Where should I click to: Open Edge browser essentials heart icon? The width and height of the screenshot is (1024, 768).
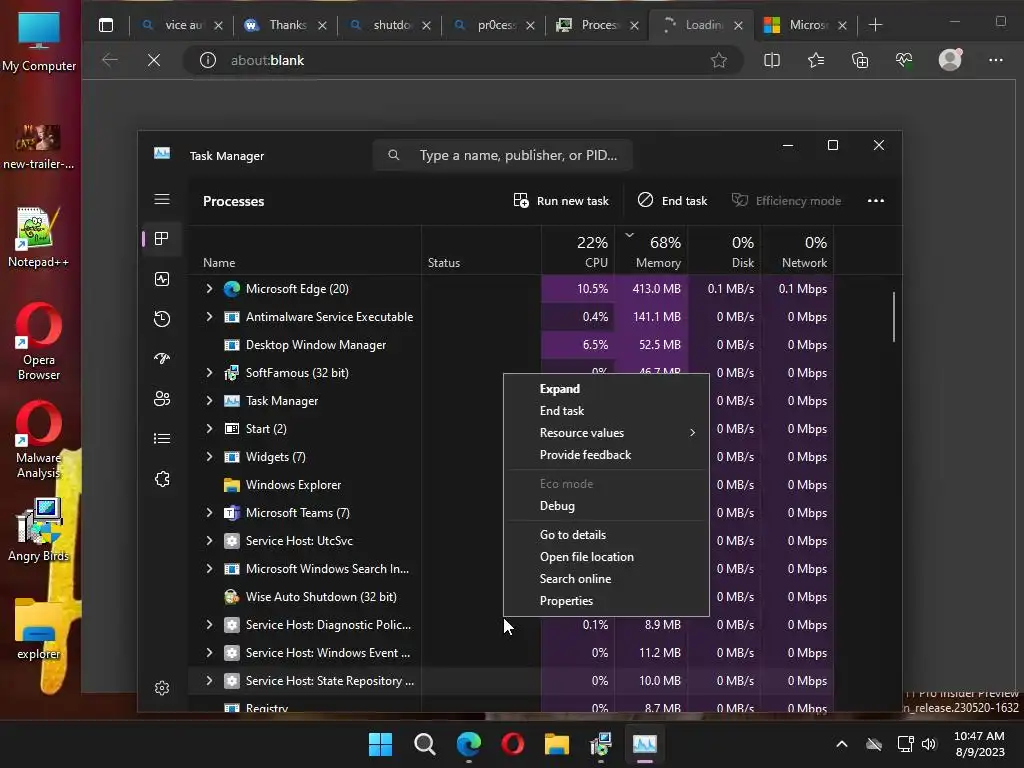click(904, 60)
